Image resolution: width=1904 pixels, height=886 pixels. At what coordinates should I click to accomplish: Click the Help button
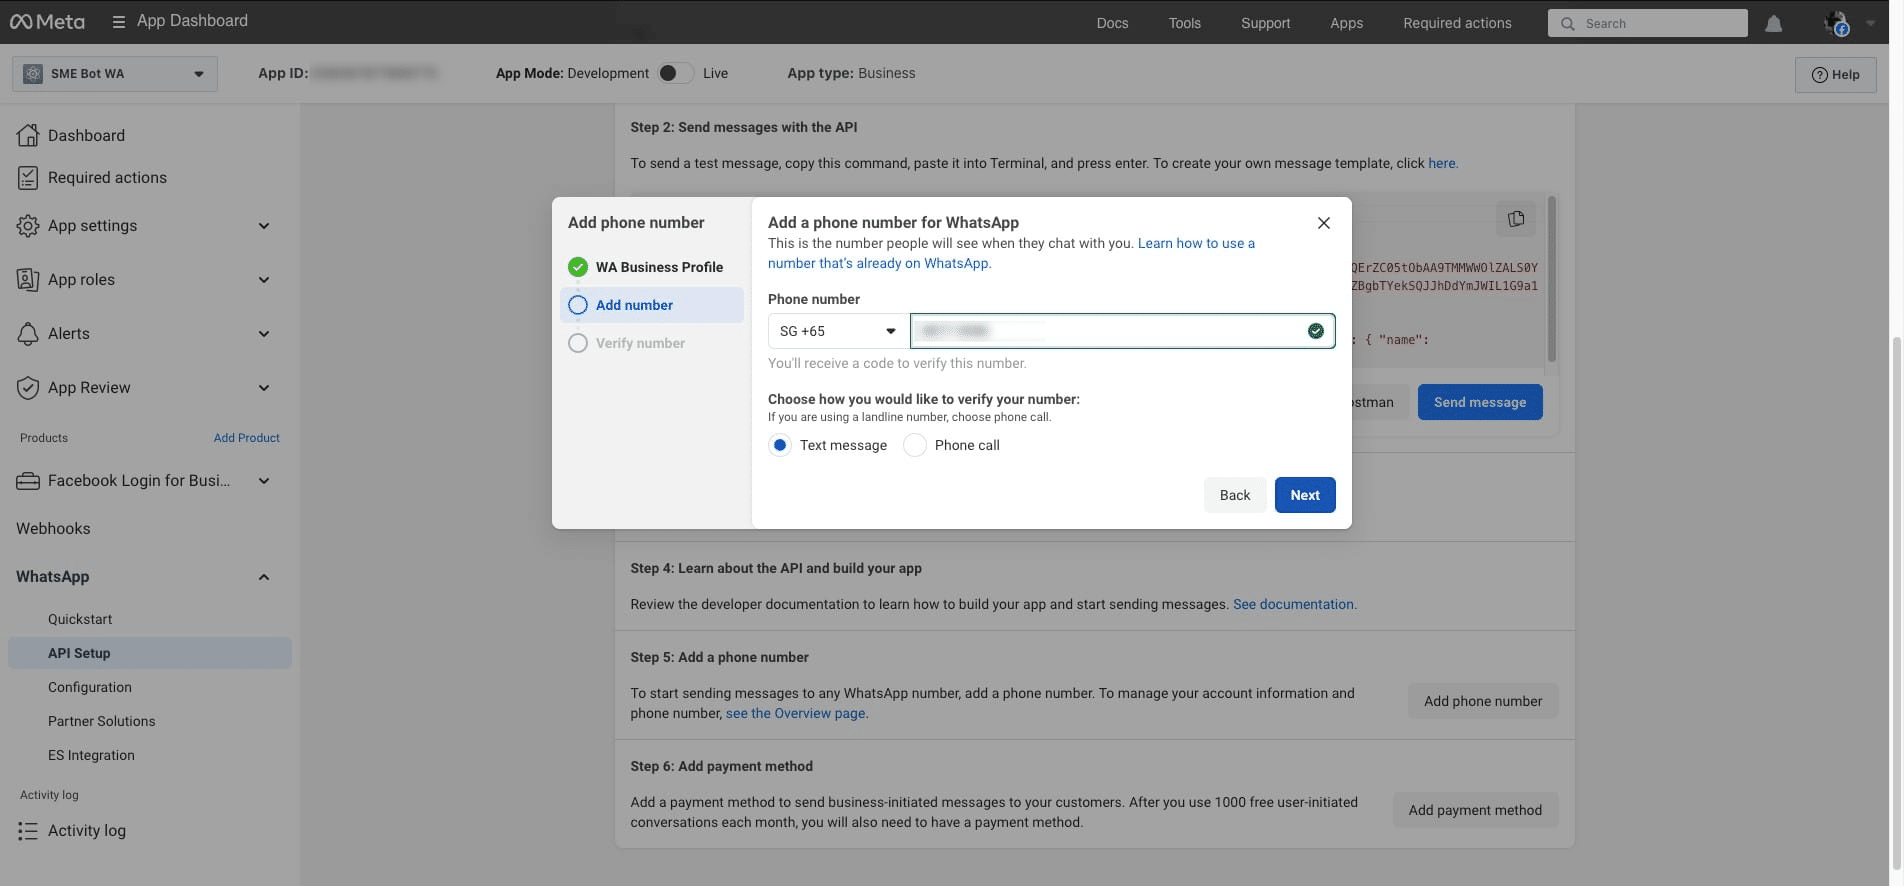coord(1835,75)
